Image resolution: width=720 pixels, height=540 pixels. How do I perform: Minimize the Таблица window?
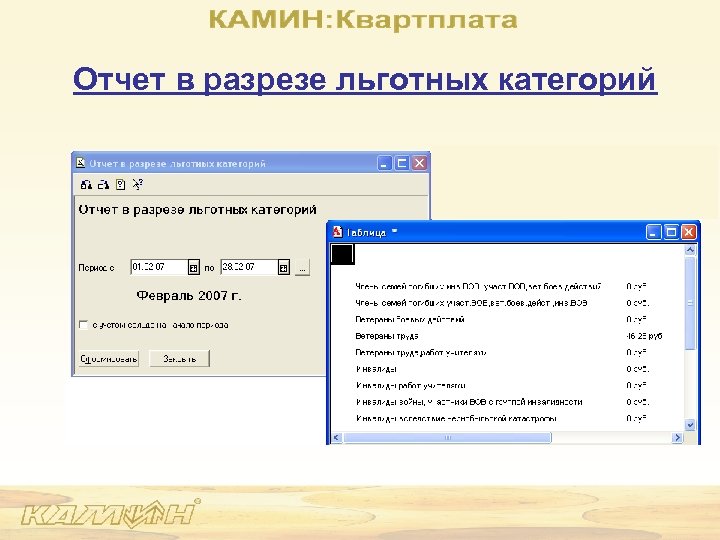(653, 232)
